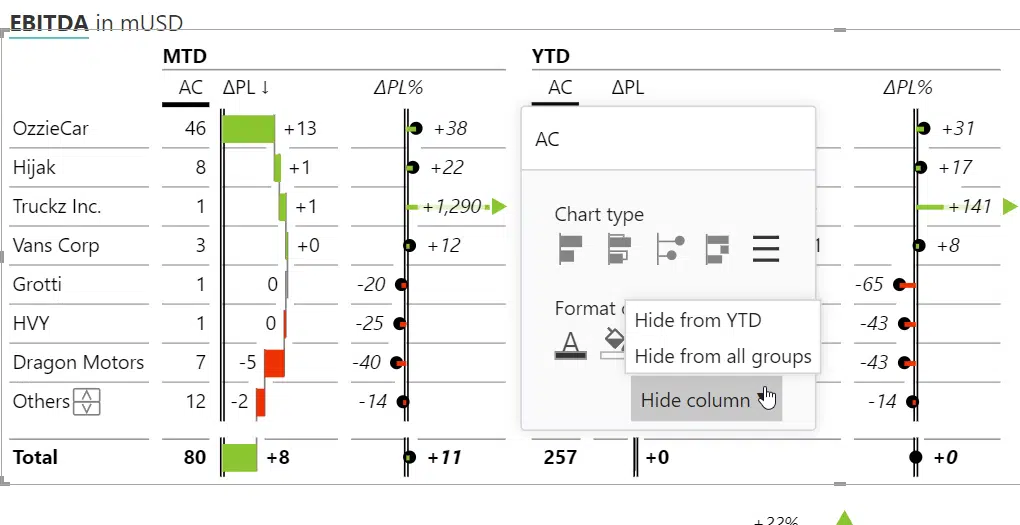Image resolution: width=1020 pixels, height=525 pixels.
Task: Click the OzzieCar green +13 variance bar
Action: [x=248, y=128]
